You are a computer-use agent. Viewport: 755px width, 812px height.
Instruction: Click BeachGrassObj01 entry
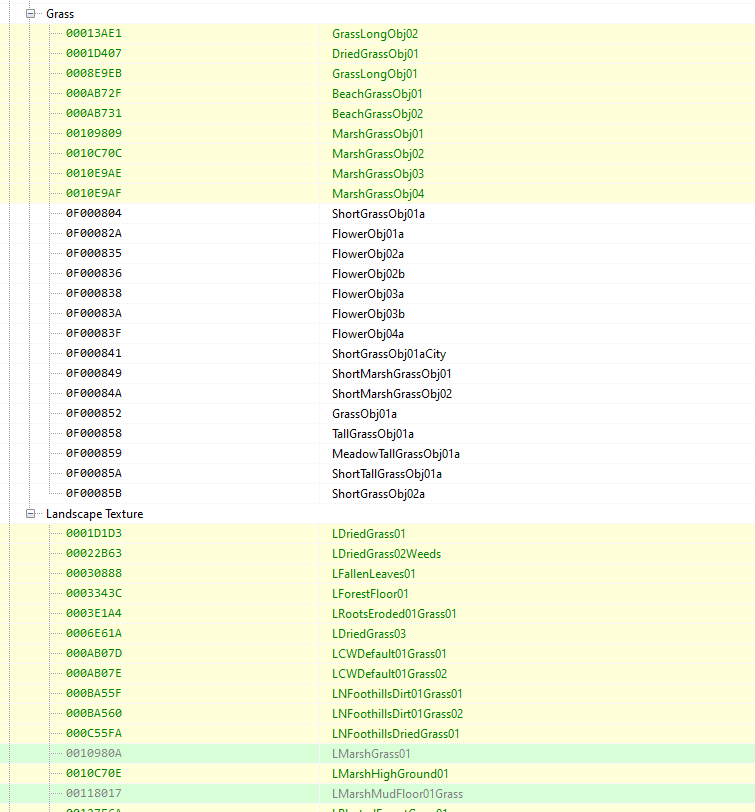click(x=377, y=94)
